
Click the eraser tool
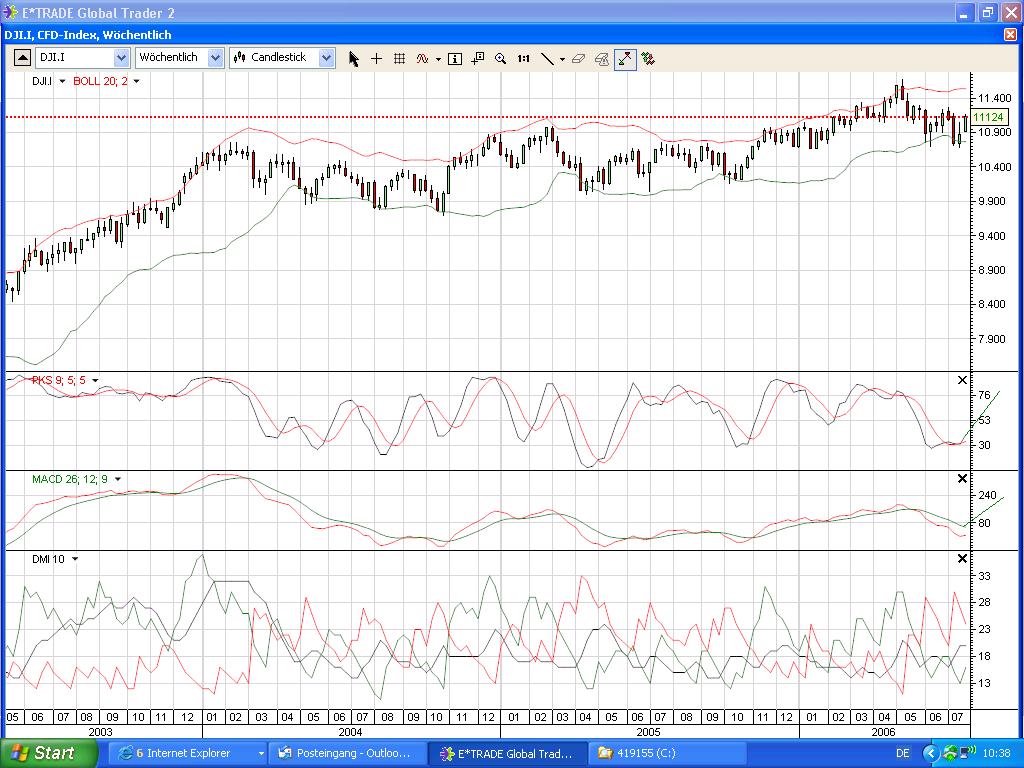pyautogui.click(x=578, y=58)
